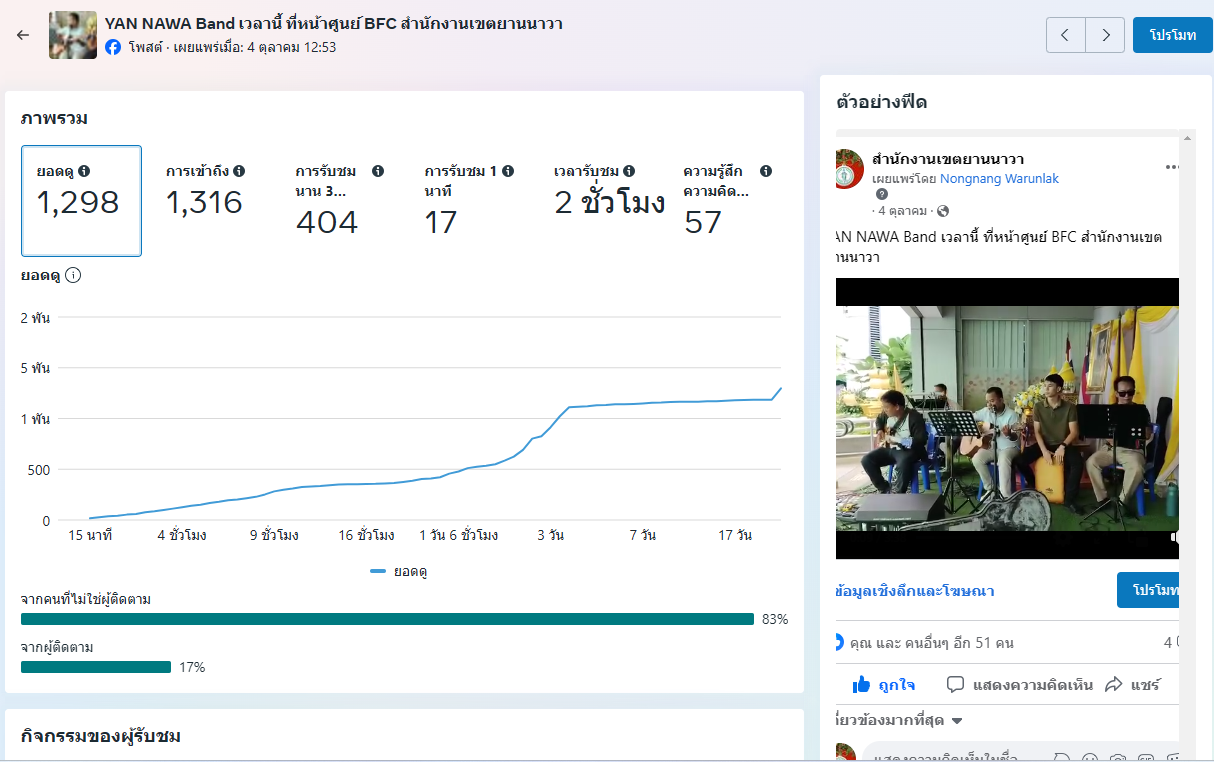Click the 83% non-followers teal bar
Image resolution: width=1214 pixels, height=762 pixels.
[x=387, y=619]
